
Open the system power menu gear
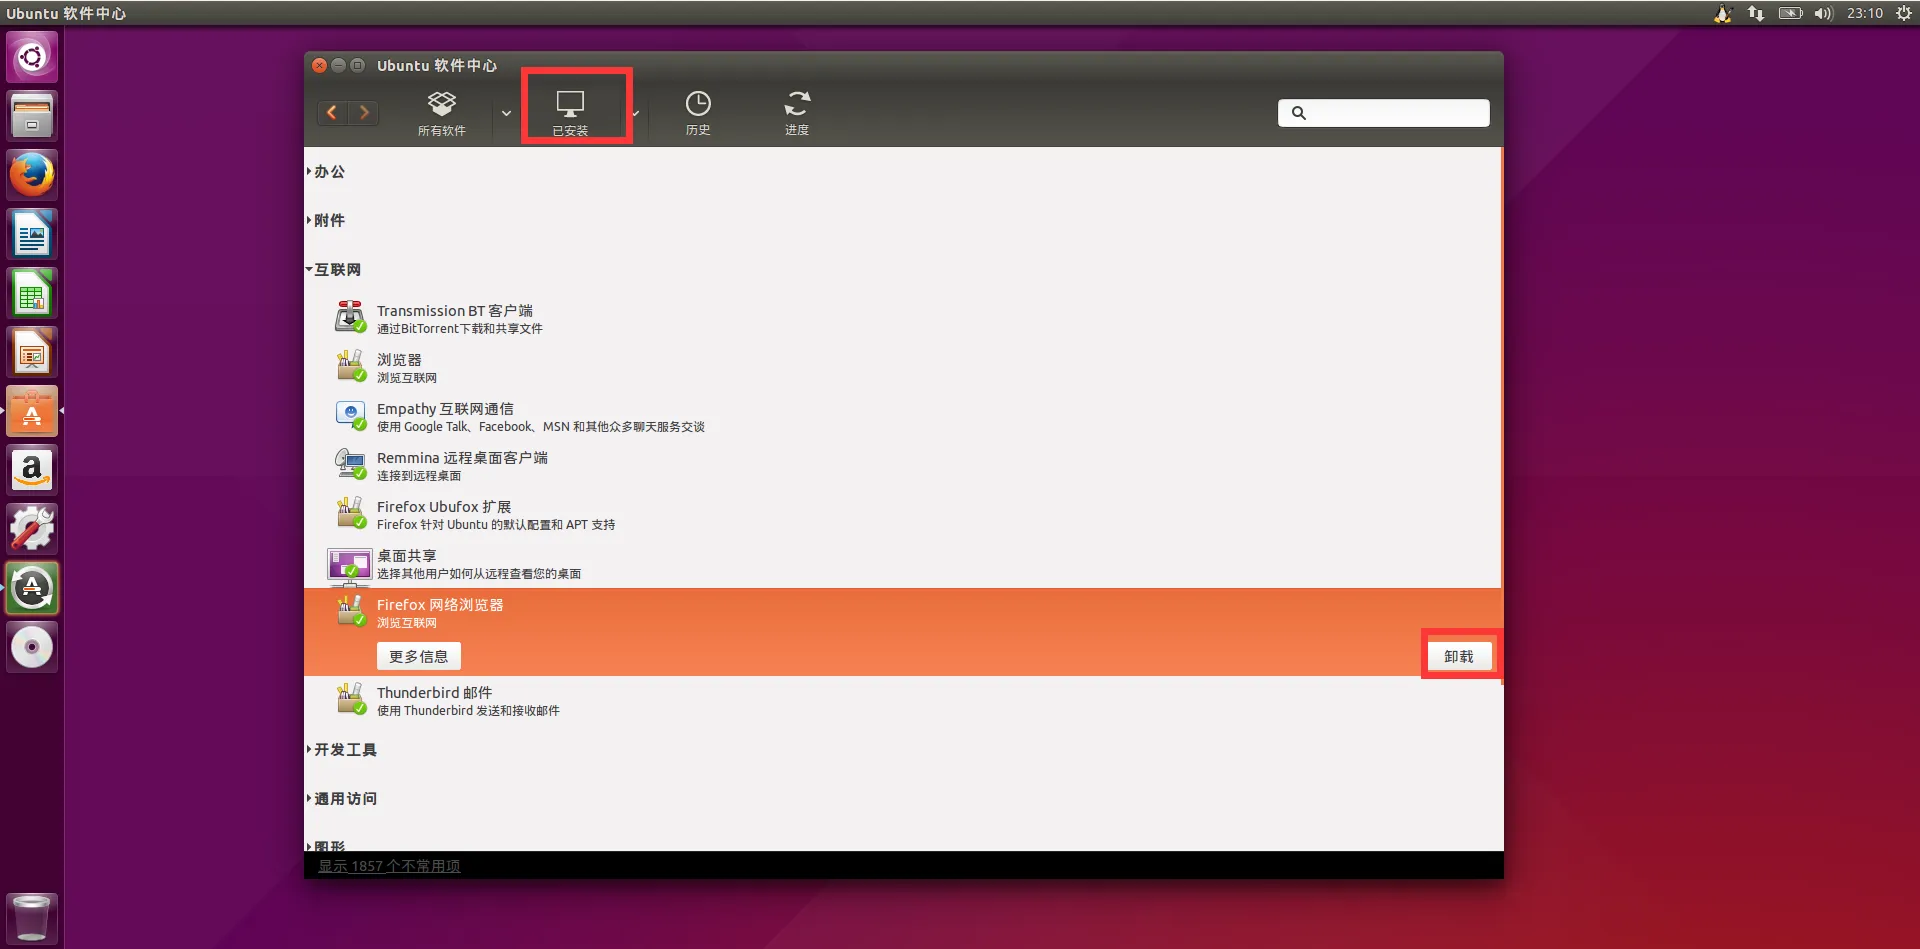click(x=1904, y=13)
